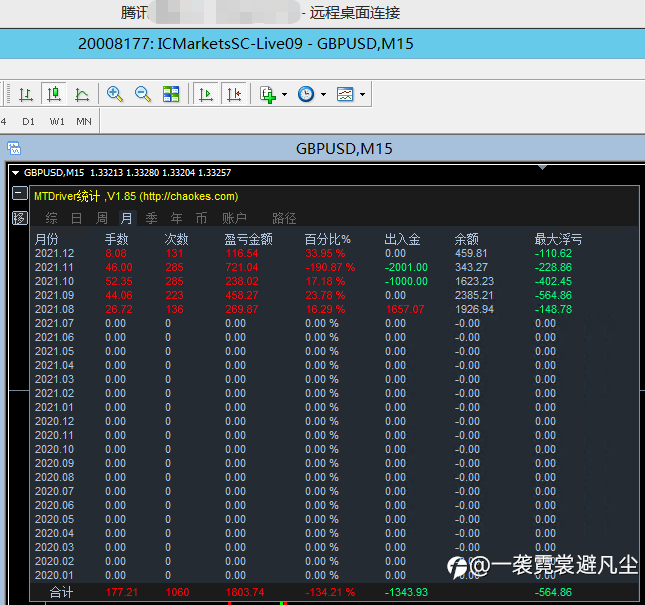Select the W1 timeframe

pyautogui.click(x=57, y=122)
